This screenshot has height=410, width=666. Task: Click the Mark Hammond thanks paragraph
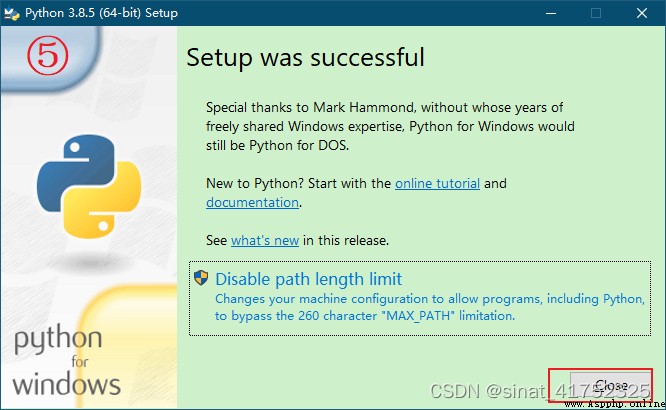[390, 127]
